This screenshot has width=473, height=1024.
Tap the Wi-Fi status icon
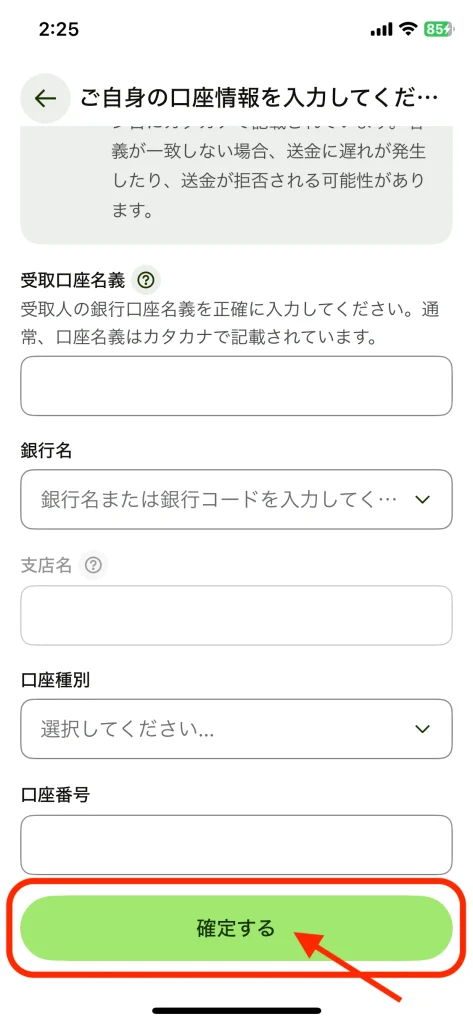point(409,29)
